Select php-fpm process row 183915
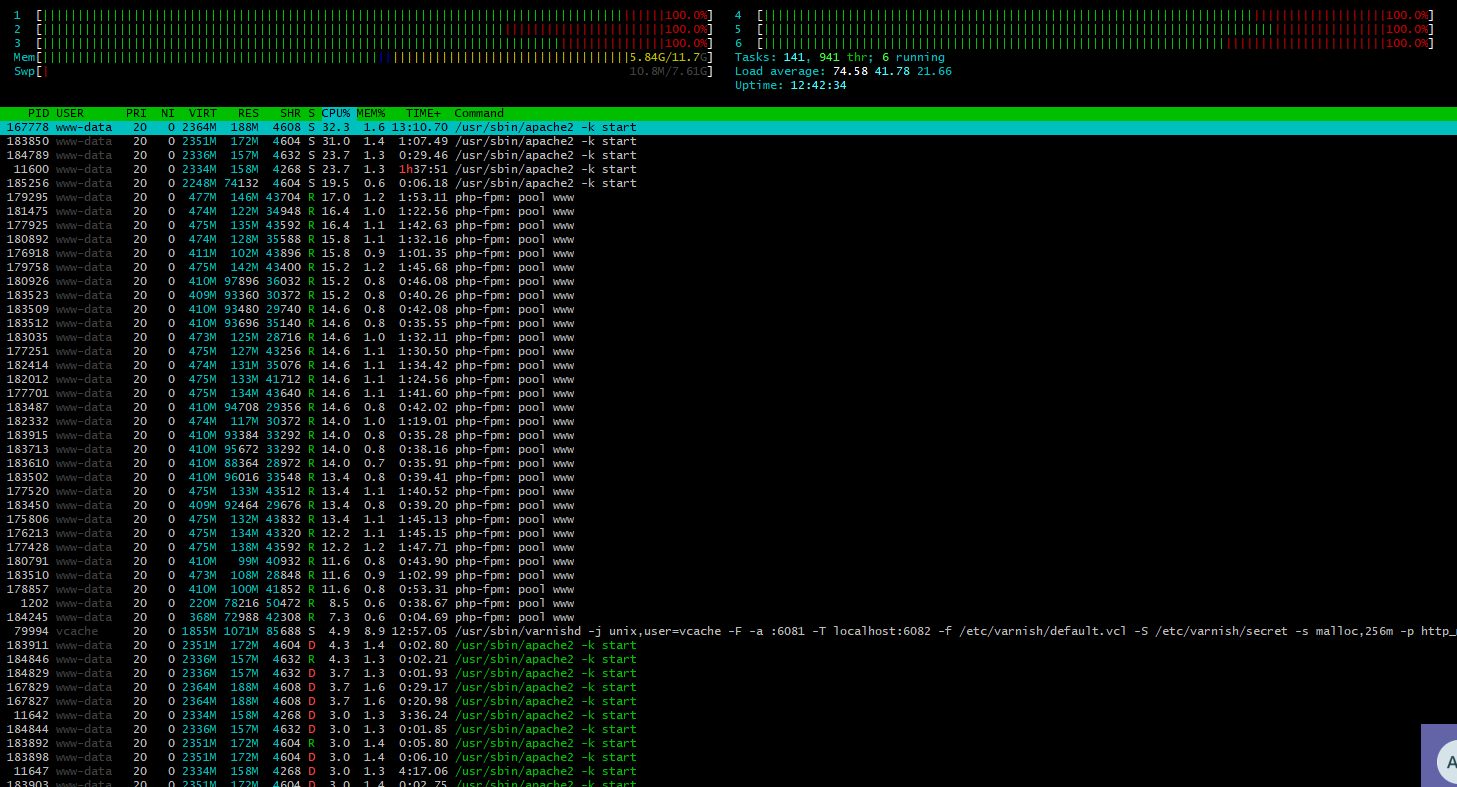 point(728,435)
